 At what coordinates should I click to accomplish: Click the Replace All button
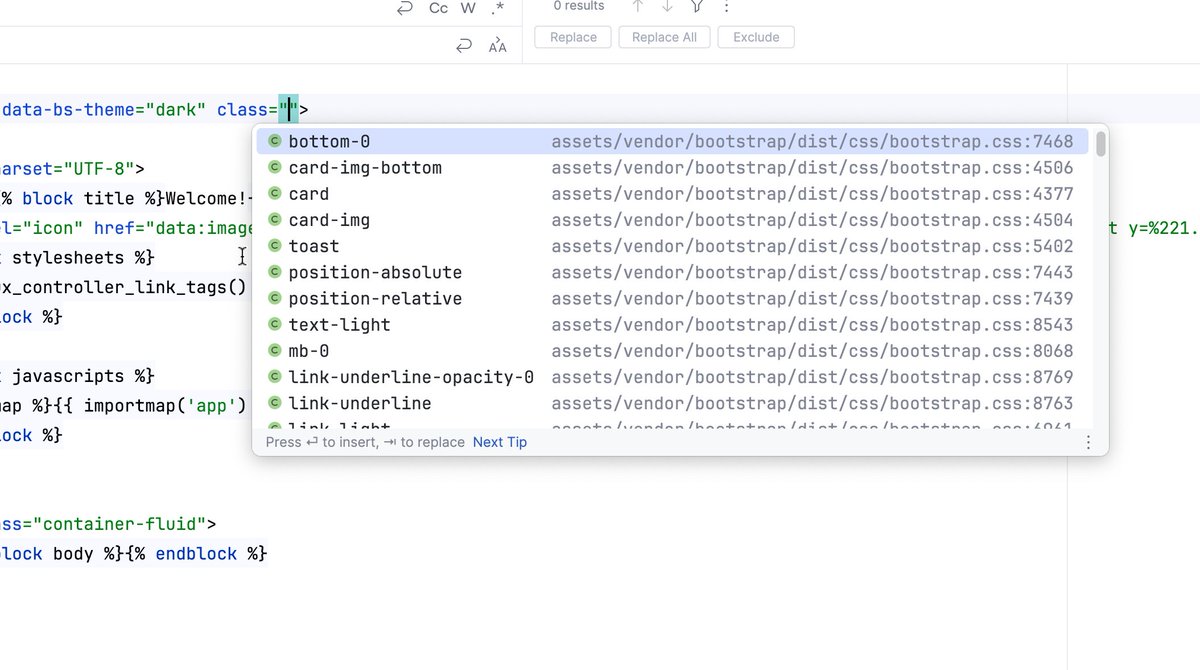(664, 37)
